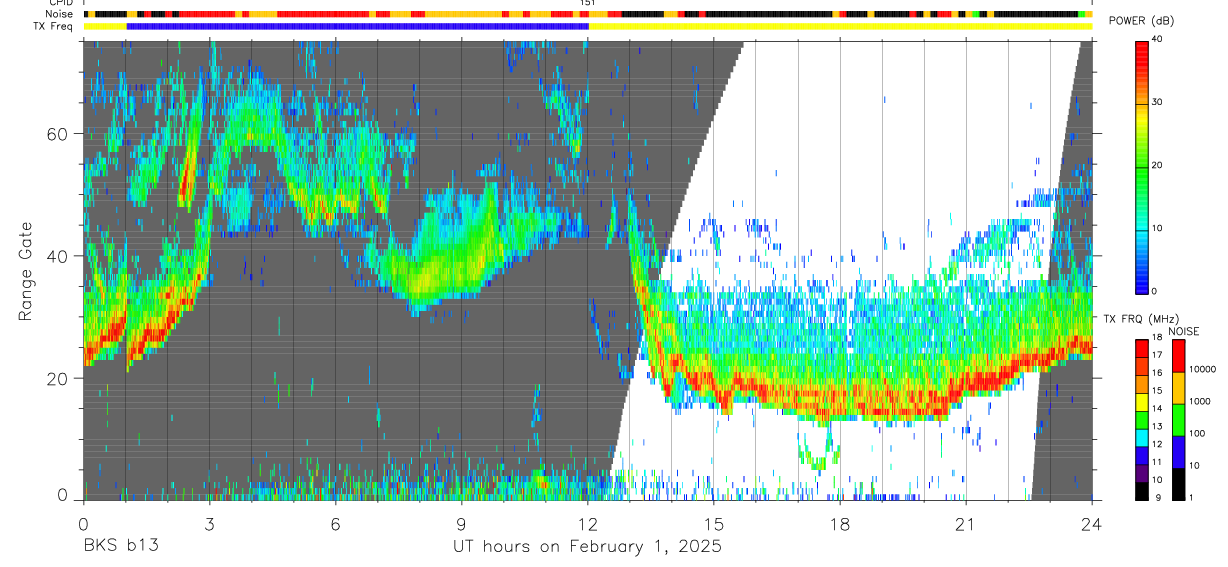Click the '40' tick on POWER scale
This screenshot has height=567, width=1228.
click(1158, 39)
